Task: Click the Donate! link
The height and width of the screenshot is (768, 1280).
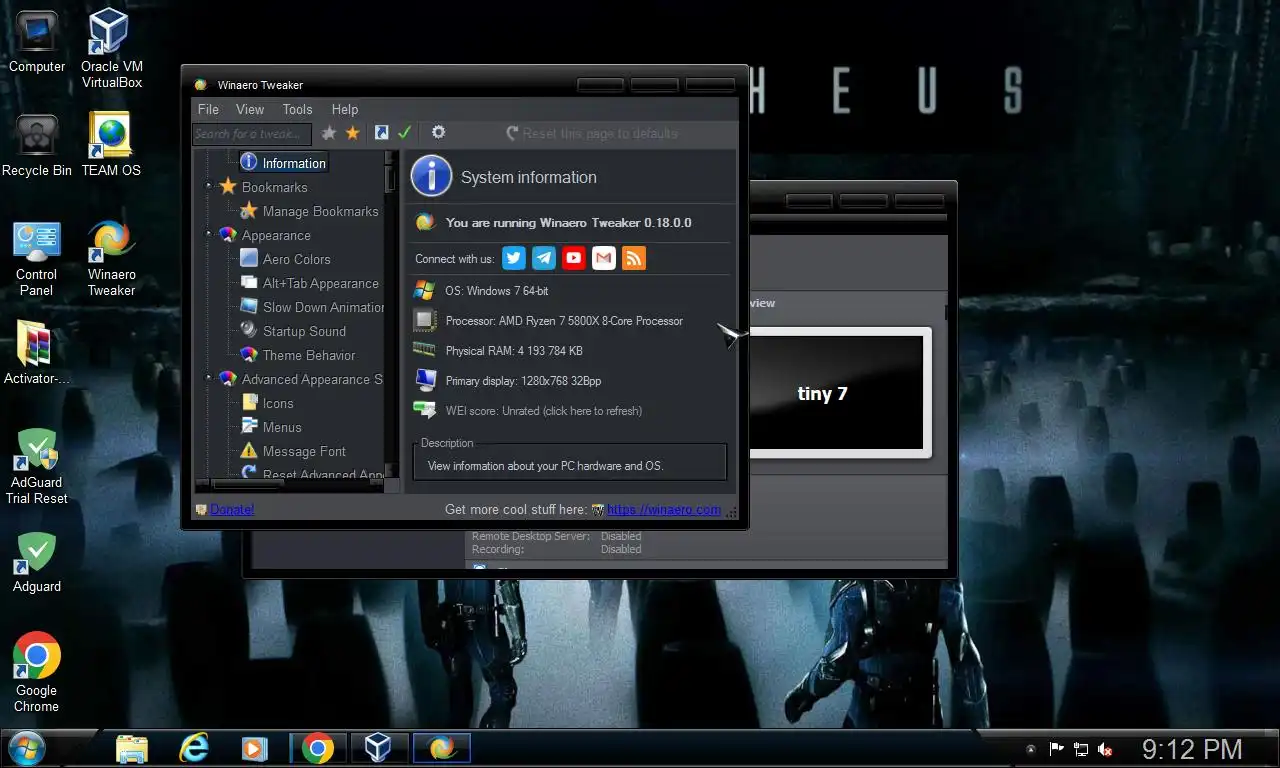Action: click(x=232, y=509)
